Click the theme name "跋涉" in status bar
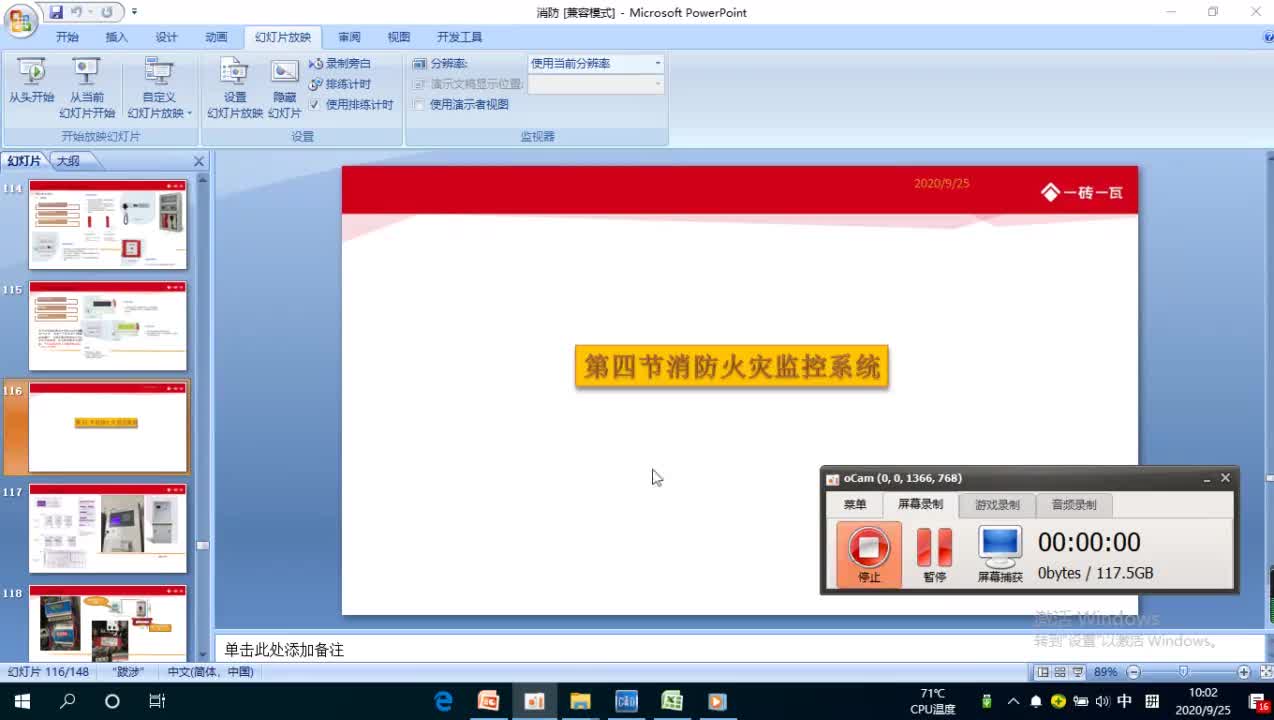Viewport: 1274px width, 720px height. pos(128,672)
